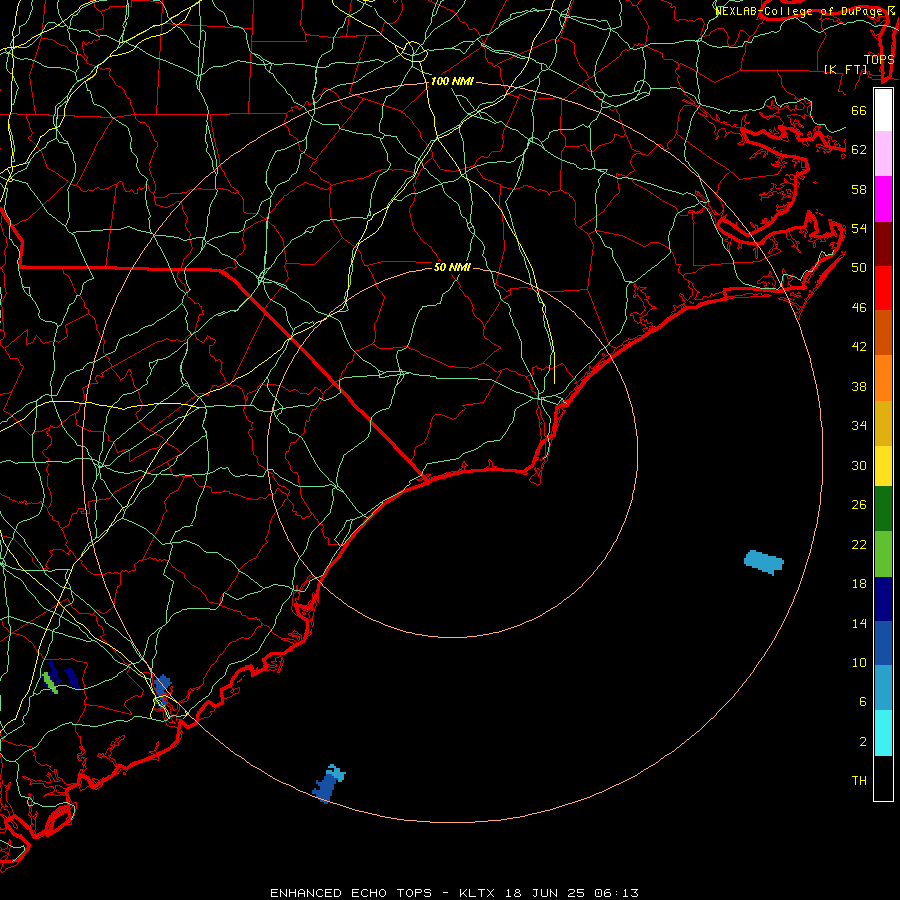Click the medium blue 18 kft swatch

[883, 643]
